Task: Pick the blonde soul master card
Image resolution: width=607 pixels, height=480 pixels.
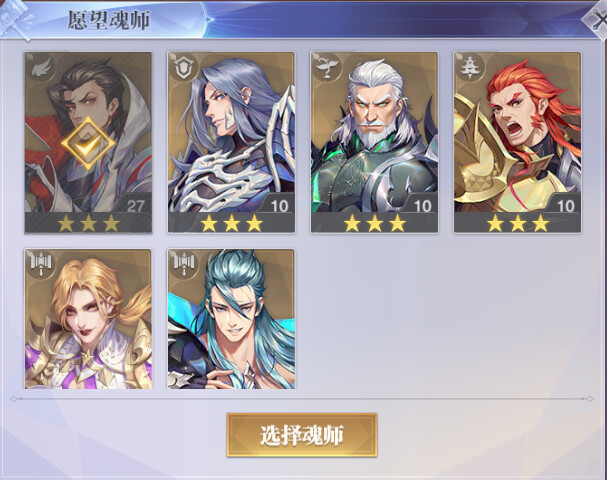Action: click(88, 319)
